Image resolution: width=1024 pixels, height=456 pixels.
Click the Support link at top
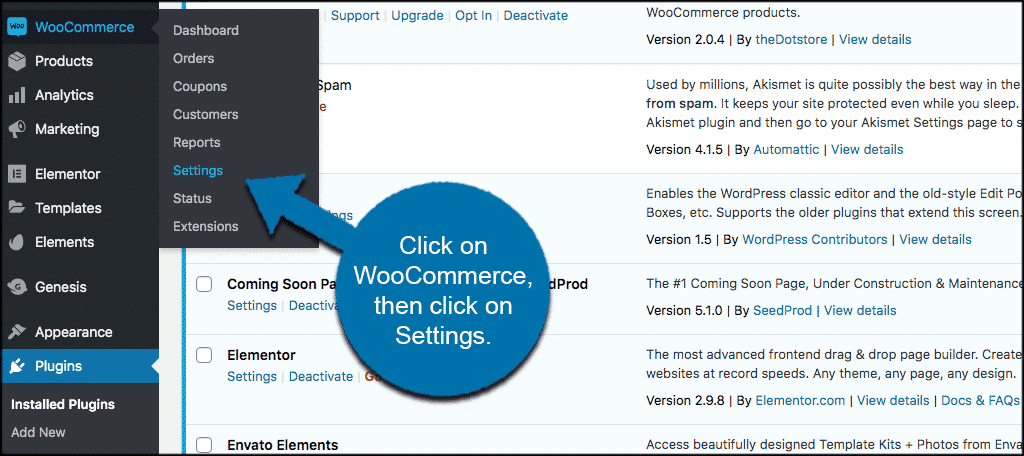coord(355,16)
